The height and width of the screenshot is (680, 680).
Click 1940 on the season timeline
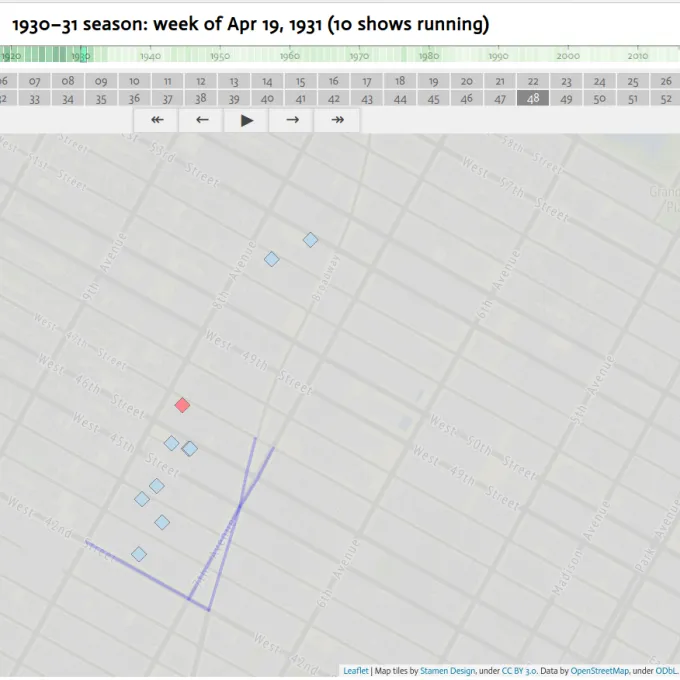(150, 56)
